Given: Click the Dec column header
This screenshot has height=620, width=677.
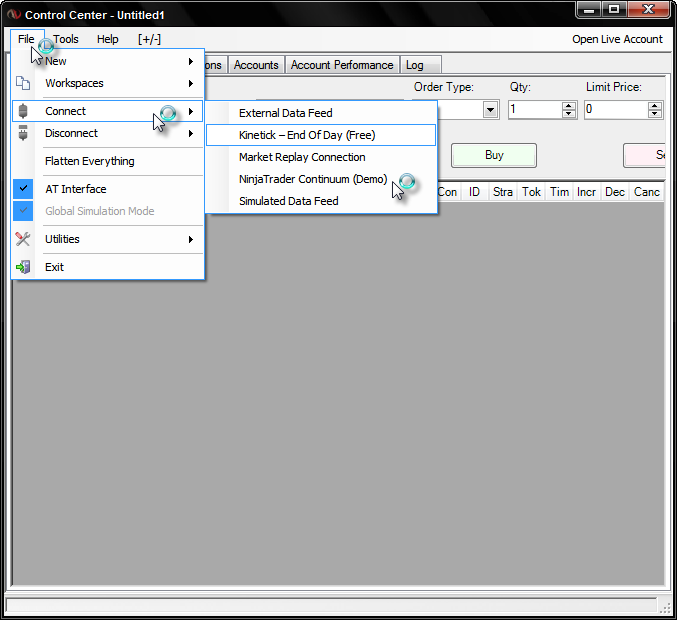Looking at the screenshot, I should (615, 192).
